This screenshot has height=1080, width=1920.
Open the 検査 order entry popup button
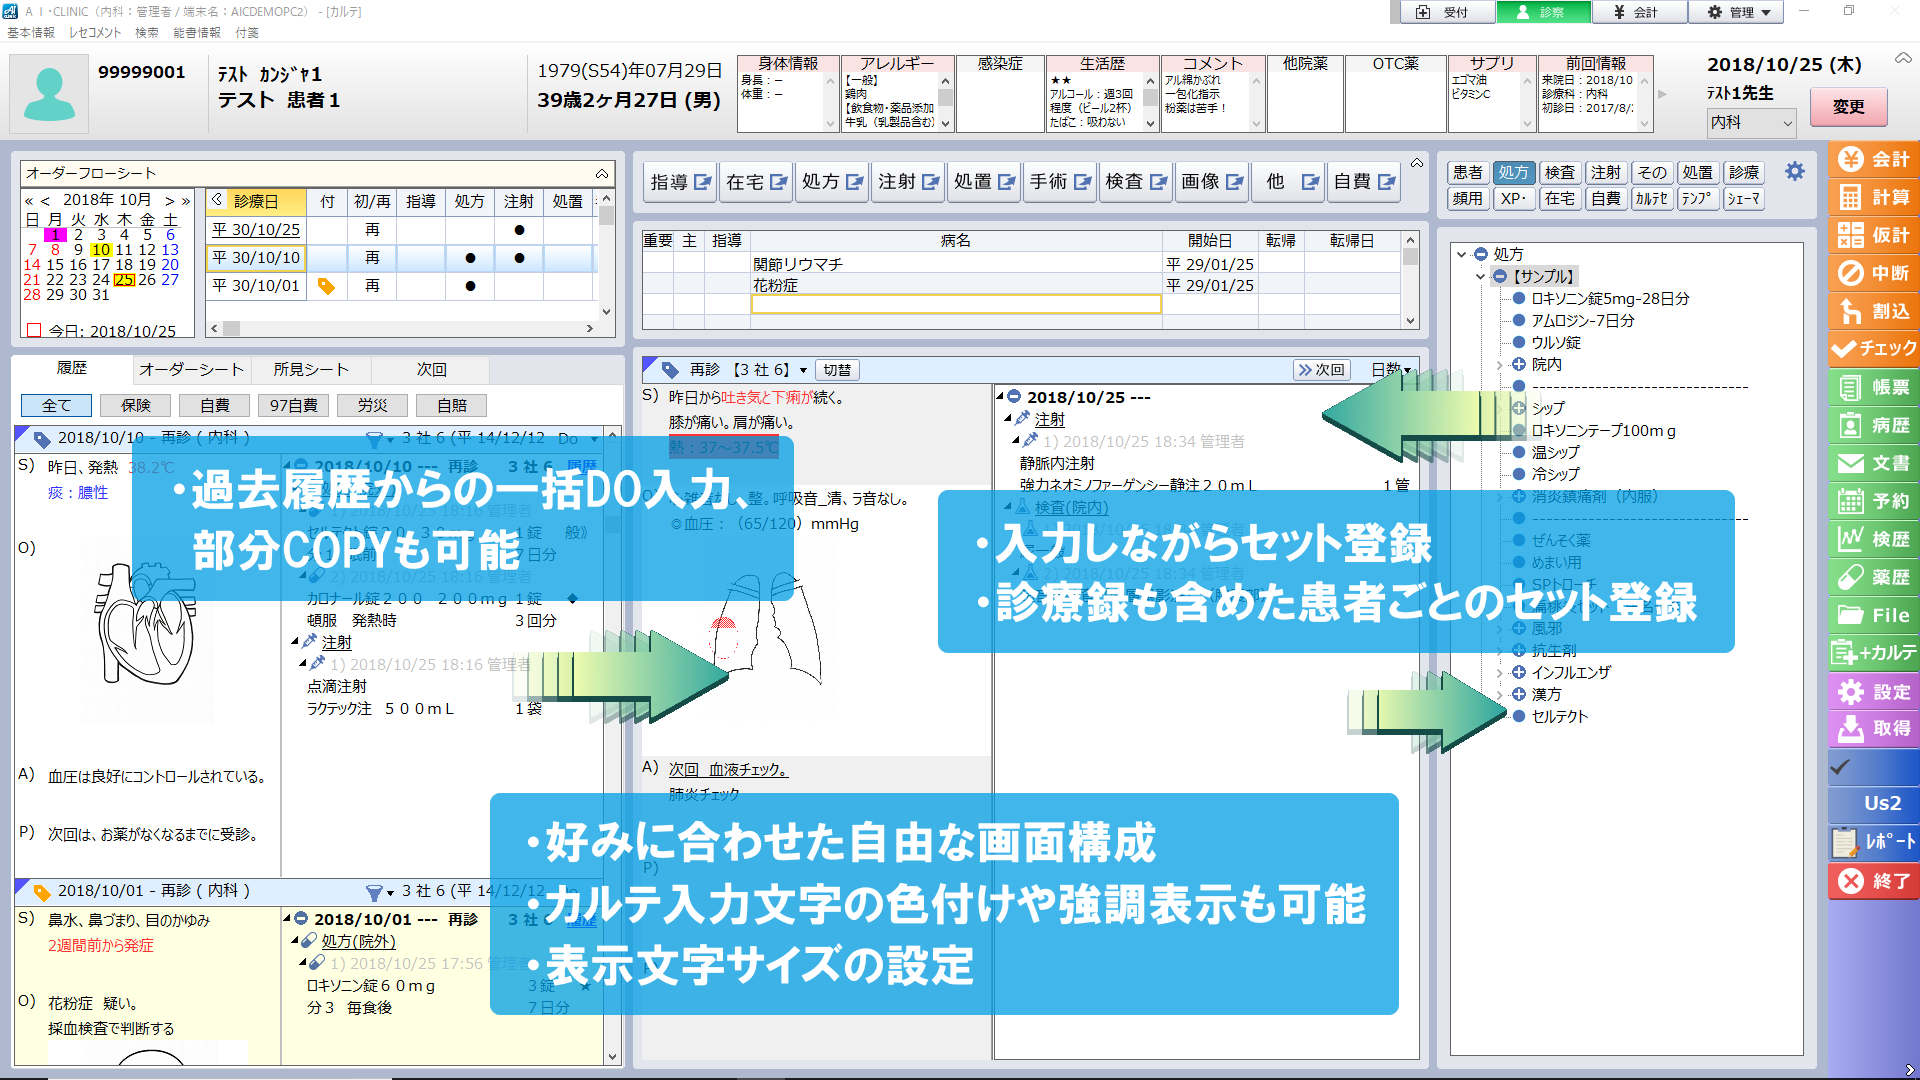pos(1136,182)
